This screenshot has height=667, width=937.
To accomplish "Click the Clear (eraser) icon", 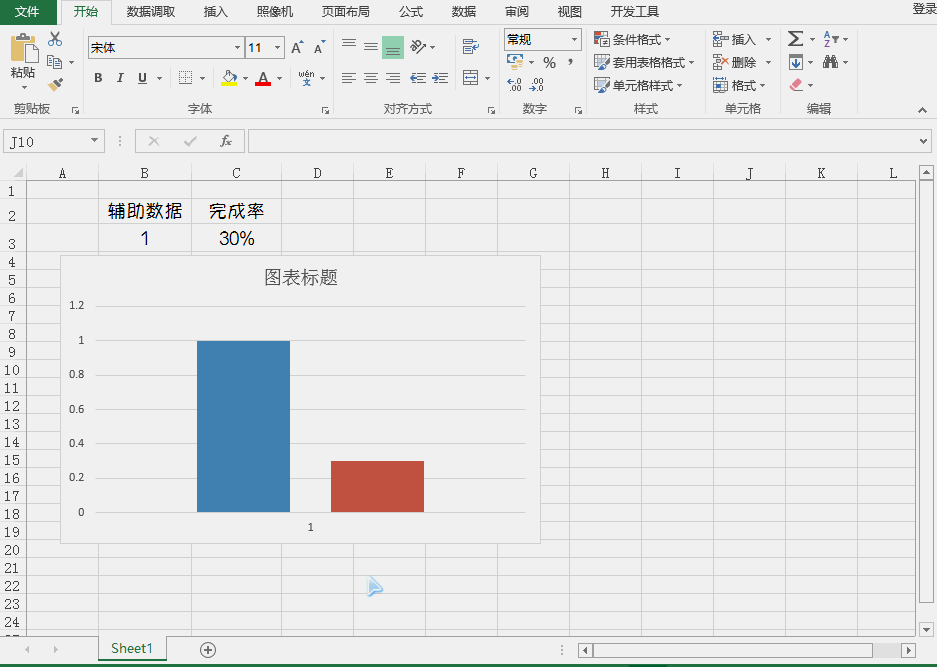I will pyautogui.click(x=796, y=84).
